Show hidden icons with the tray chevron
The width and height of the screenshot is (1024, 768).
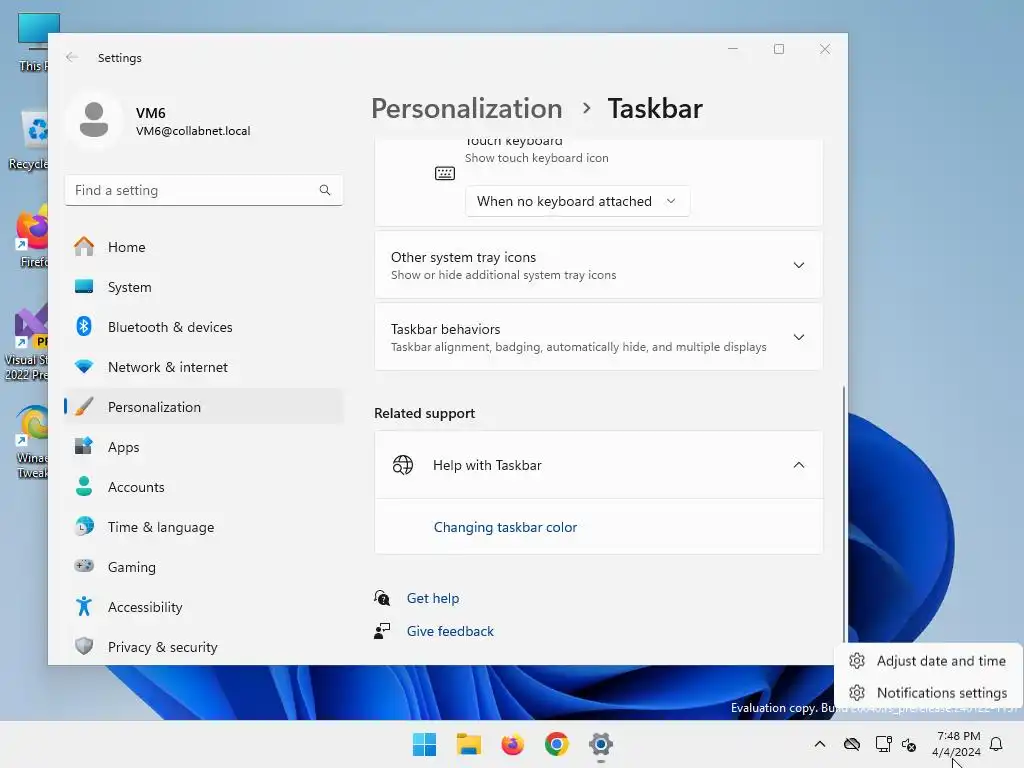pos(820,744)
